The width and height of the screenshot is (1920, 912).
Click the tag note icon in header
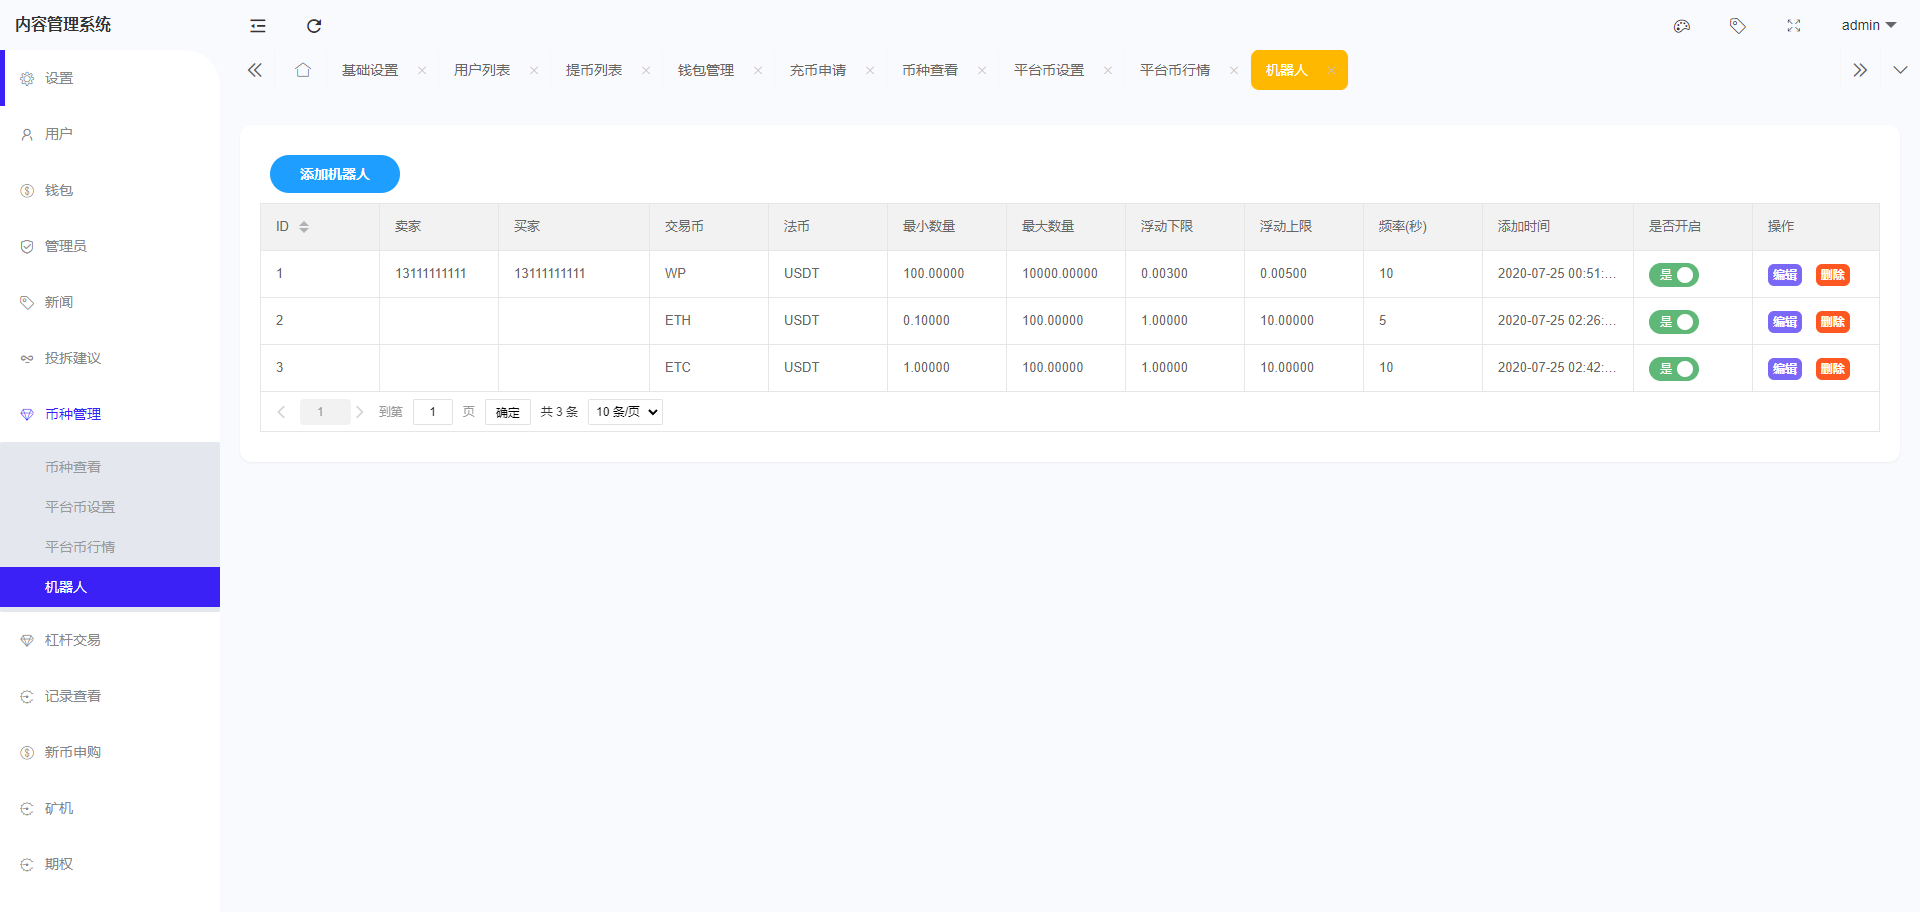pos(1738,26)
